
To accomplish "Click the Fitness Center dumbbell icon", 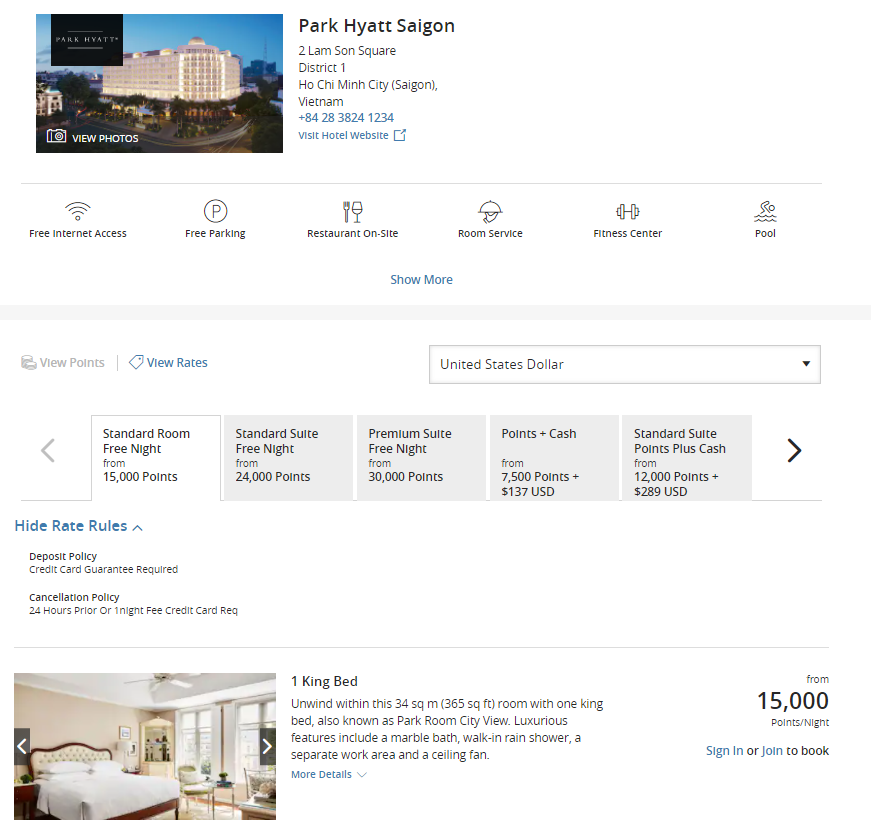I will point(628,212).
